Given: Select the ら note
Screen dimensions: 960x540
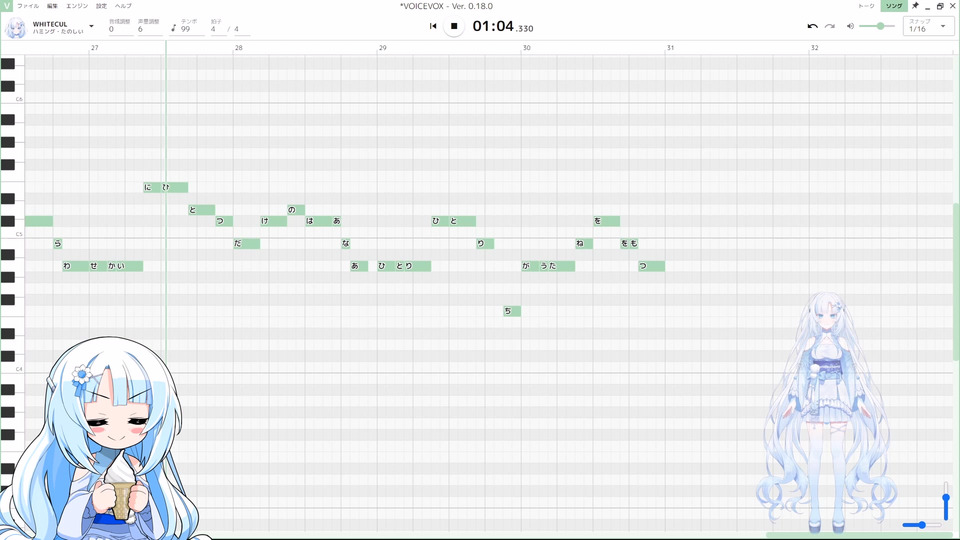Looking at the screenshot, I should click(58, 244).
